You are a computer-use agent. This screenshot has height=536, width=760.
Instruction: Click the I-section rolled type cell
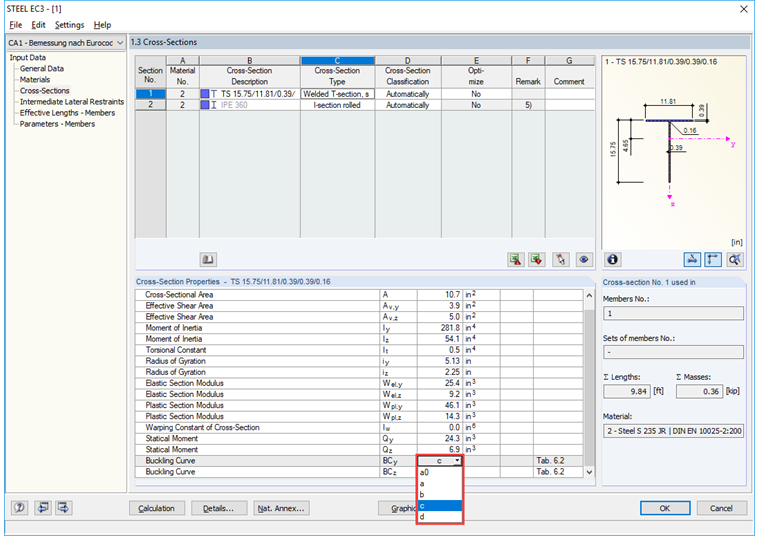coord(337,105)
